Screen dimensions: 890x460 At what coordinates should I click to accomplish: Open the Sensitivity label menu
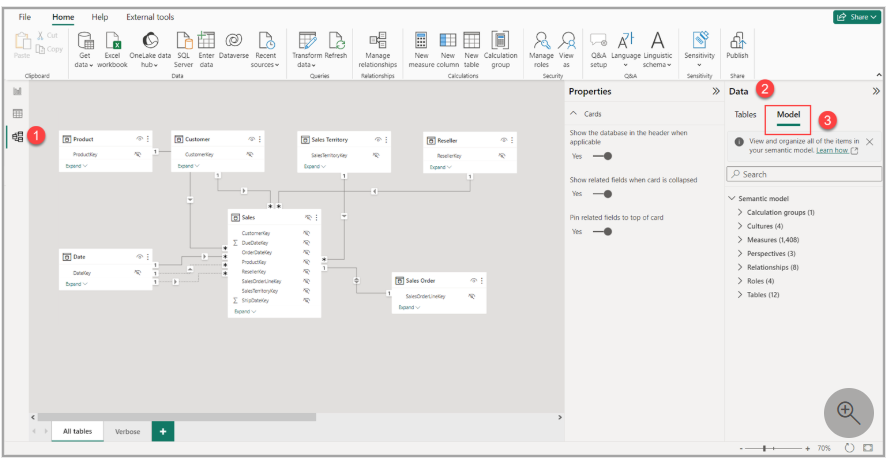699,50
